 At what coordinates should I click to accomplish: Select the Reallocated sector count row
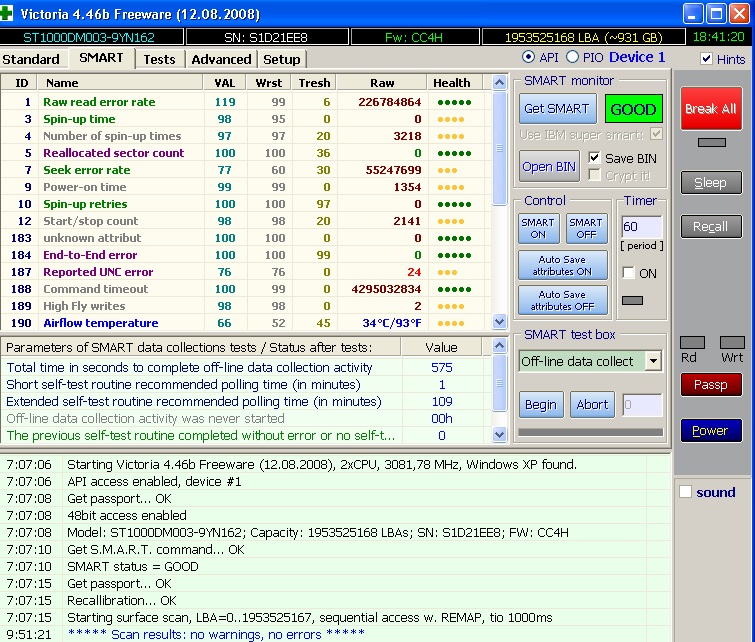pyautogui.click(x=246, y=153)
